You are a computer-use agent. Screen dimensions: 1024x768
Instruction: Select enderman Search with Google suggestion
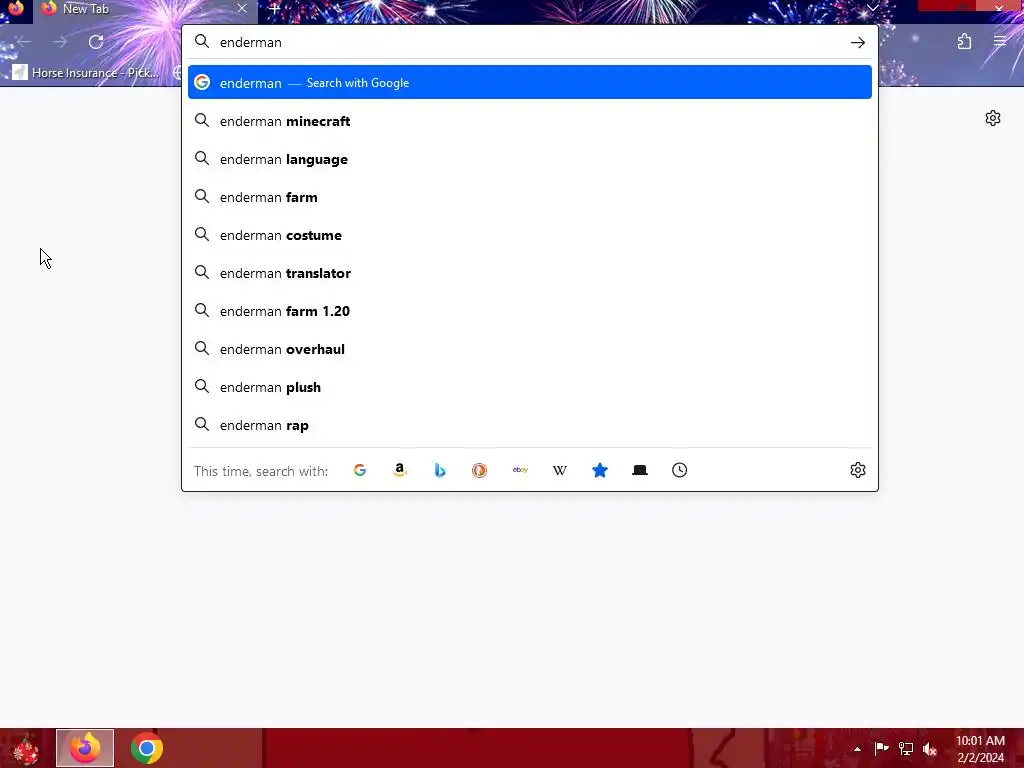click(530, 82)
